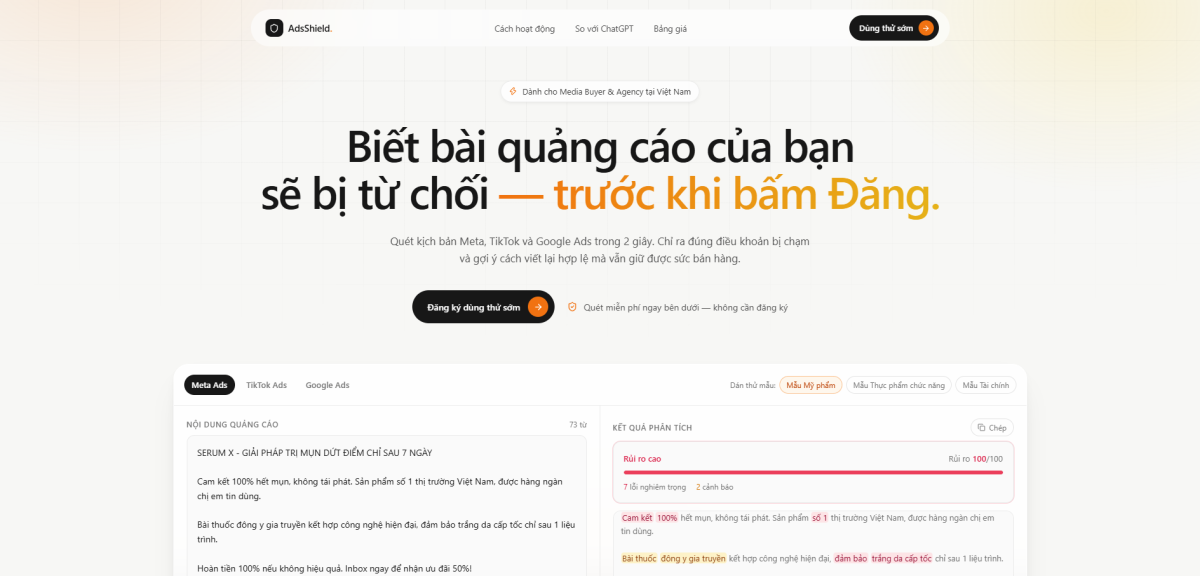Open the Cách hoạt động nav link
Viewport: 1200px width, 576px height.
click(524, 29)
